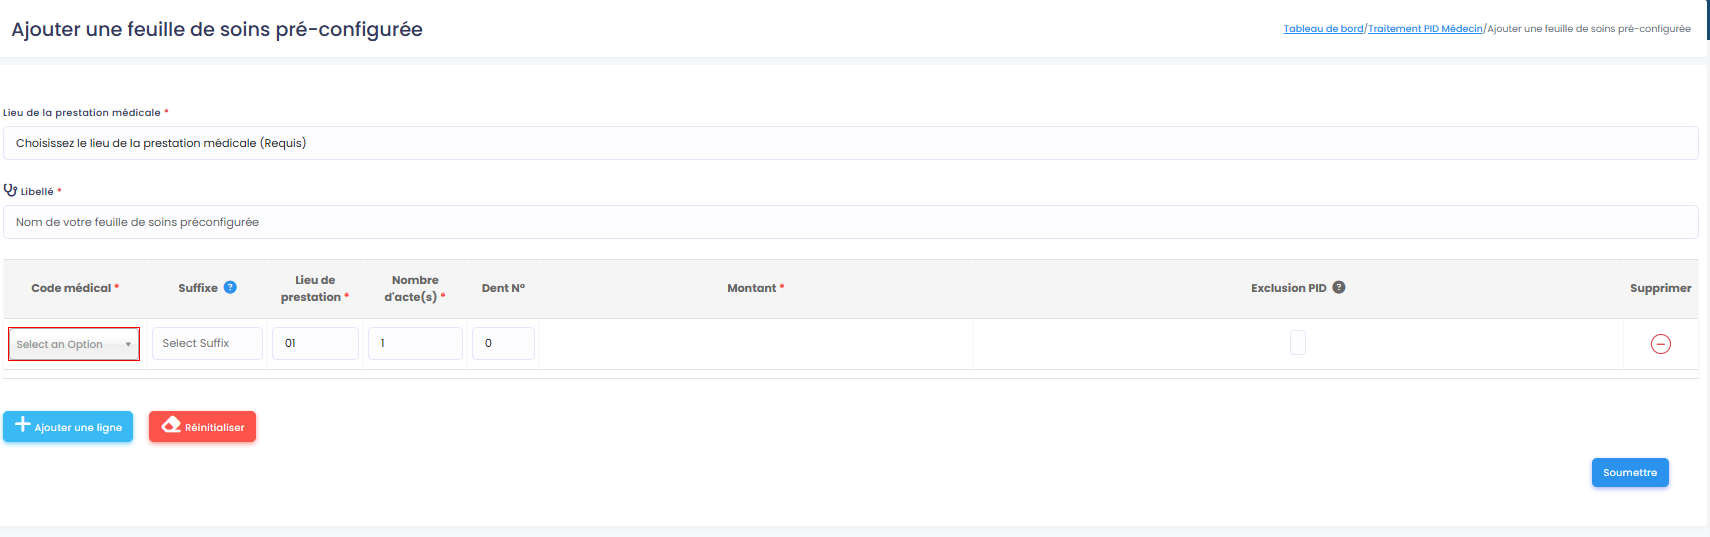Open the Traitement PID Médecin breadcrumb link
This screenshot has height=537, width=1710.
tap(1425, 29)
